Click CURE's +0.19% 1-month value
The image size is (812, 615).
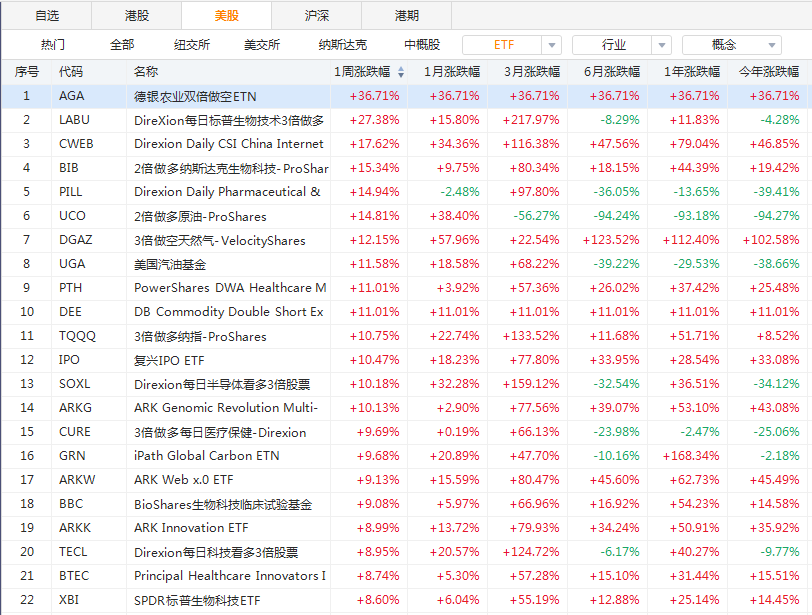coord(458,432)
